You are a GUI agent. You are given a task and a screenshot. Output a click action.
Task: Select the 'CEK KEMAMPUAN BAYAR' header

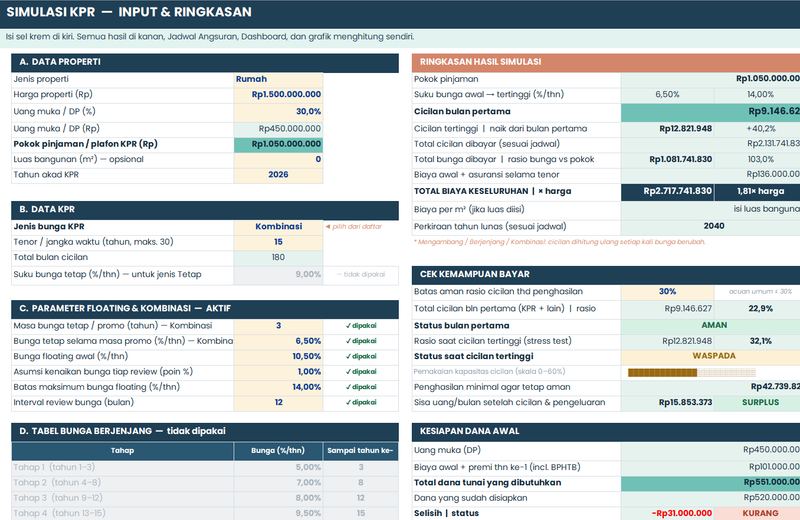pyautogui.click(x=606, y=275)
